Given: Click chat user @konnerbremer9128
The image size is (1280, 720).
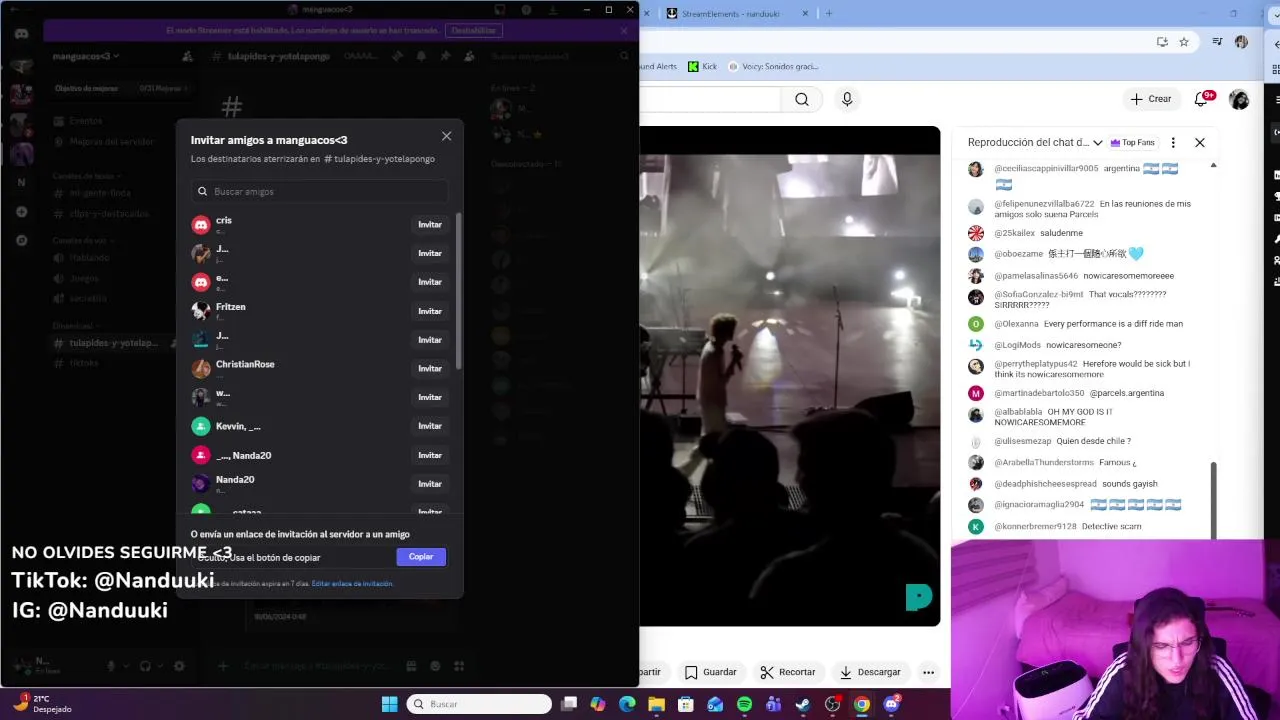Looking at the screenshot, I should tap(1035, 526).
